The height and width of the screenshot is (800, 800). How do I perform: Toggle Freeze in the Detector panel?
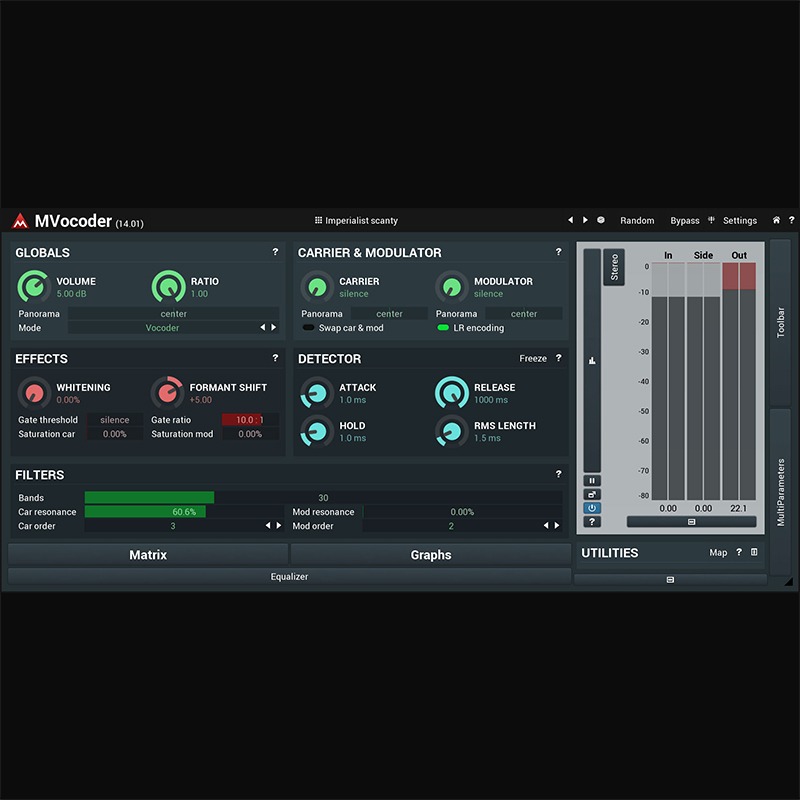click(533, 358)
